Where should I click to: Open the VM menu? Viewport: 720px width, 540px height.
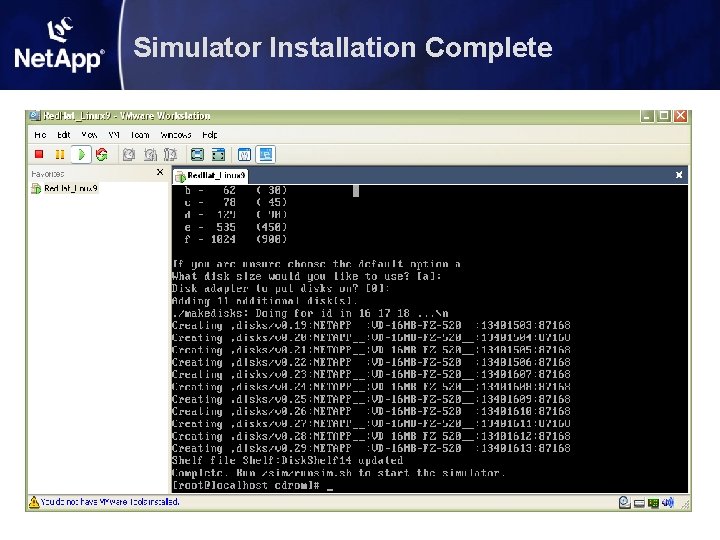[x=114, y=135]
